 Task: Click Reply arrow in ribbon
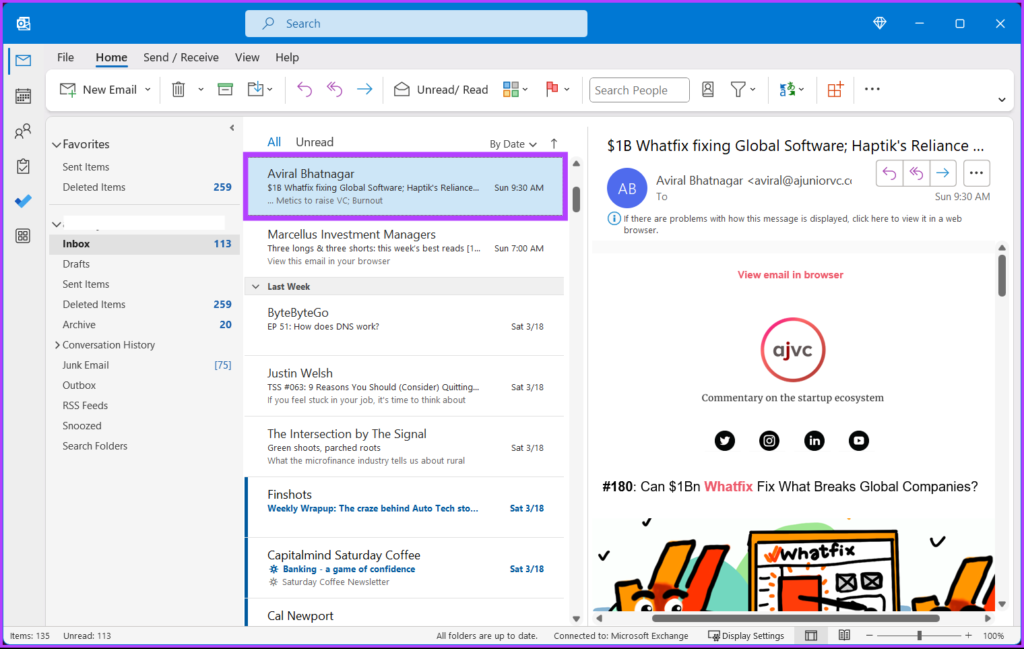coord(304,89)
